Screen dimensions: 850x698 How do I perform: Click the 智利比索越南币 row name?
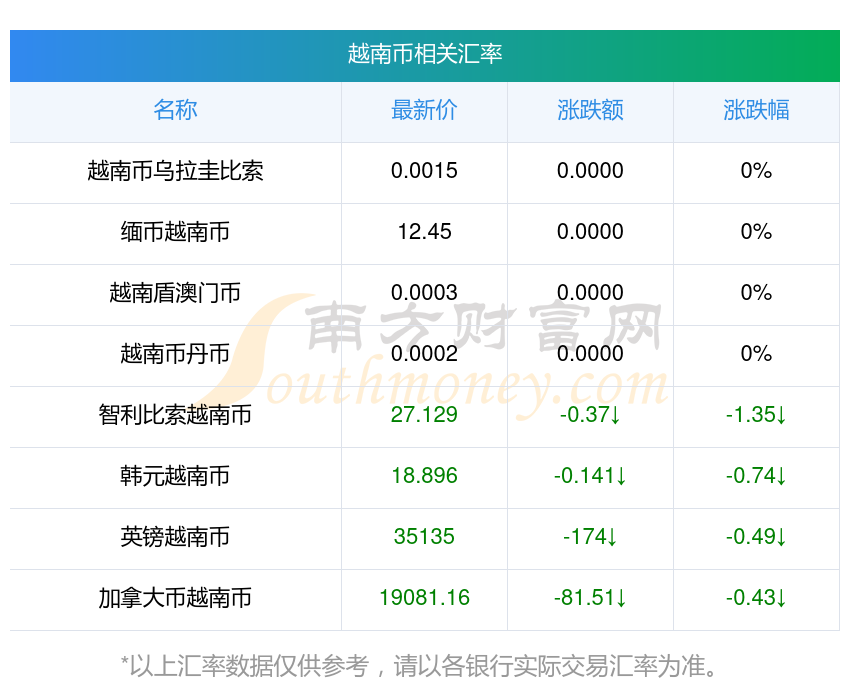[175, 415]
